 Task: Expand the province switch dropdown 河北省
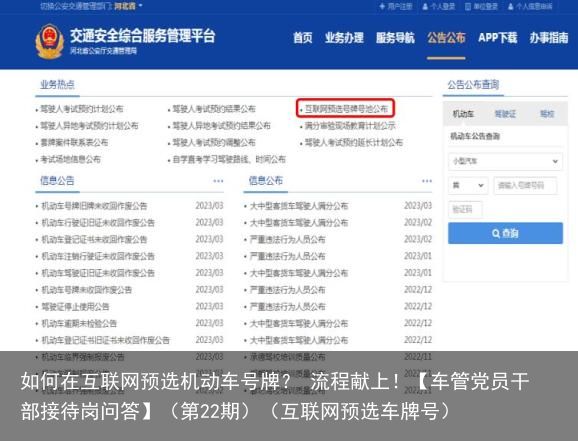pos(128,6)
